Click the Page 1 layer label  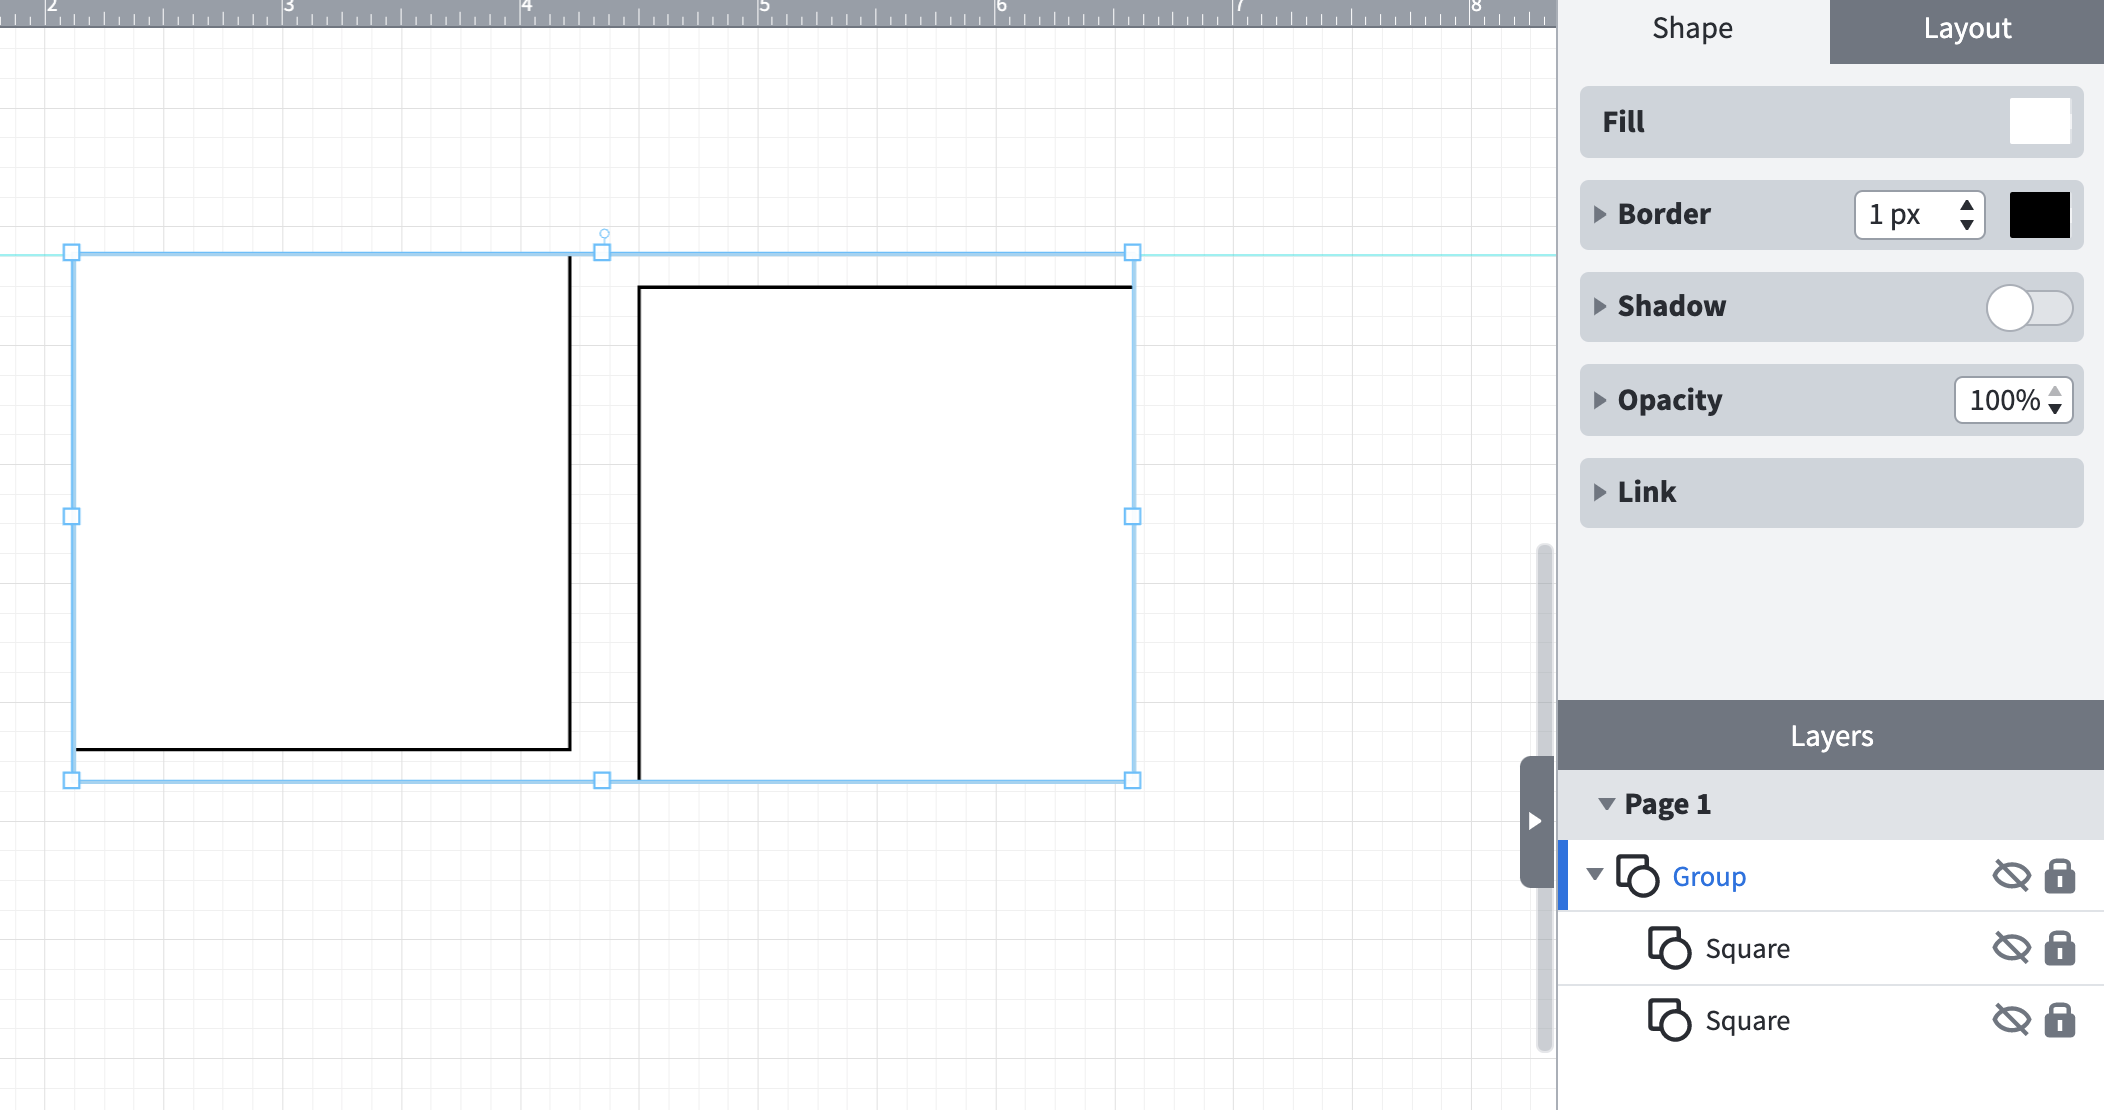point(1667,804)
